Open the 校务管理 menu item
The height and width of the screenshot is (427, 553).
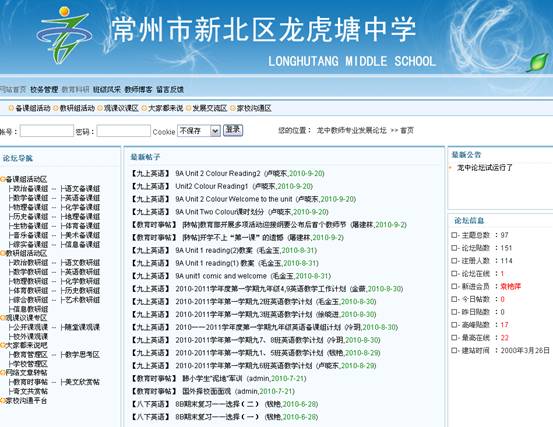point(44,90)
